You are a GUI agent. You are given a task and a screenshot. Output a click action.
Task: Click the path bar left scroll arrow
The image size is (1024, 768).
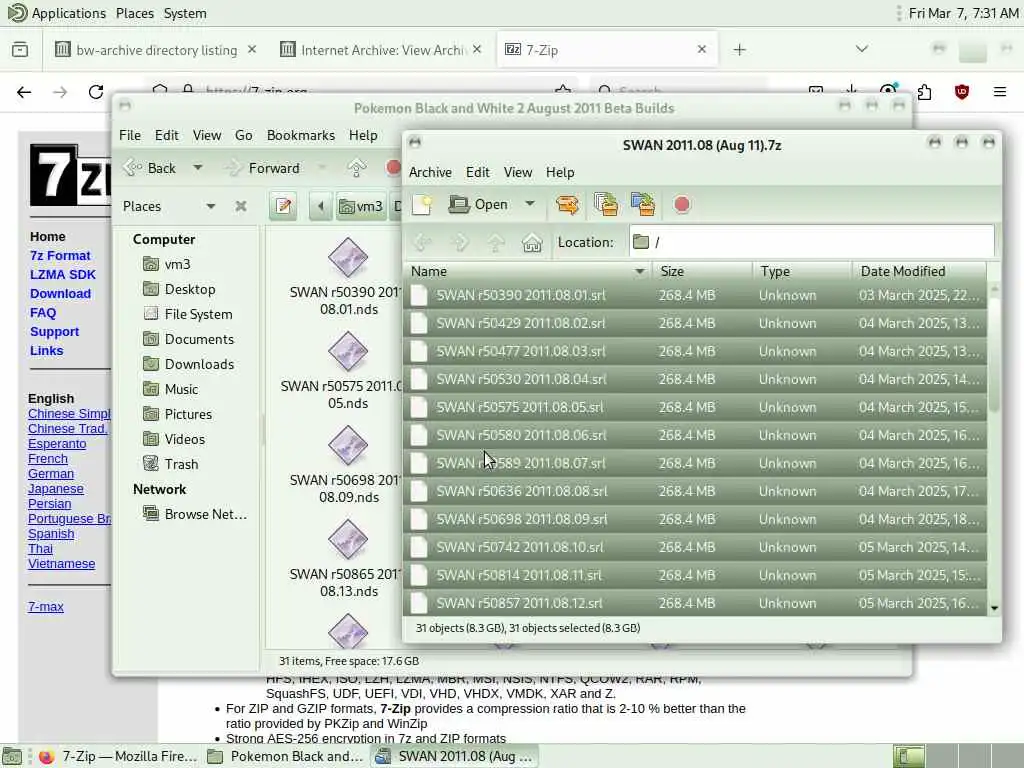click(x=320, y=206)
